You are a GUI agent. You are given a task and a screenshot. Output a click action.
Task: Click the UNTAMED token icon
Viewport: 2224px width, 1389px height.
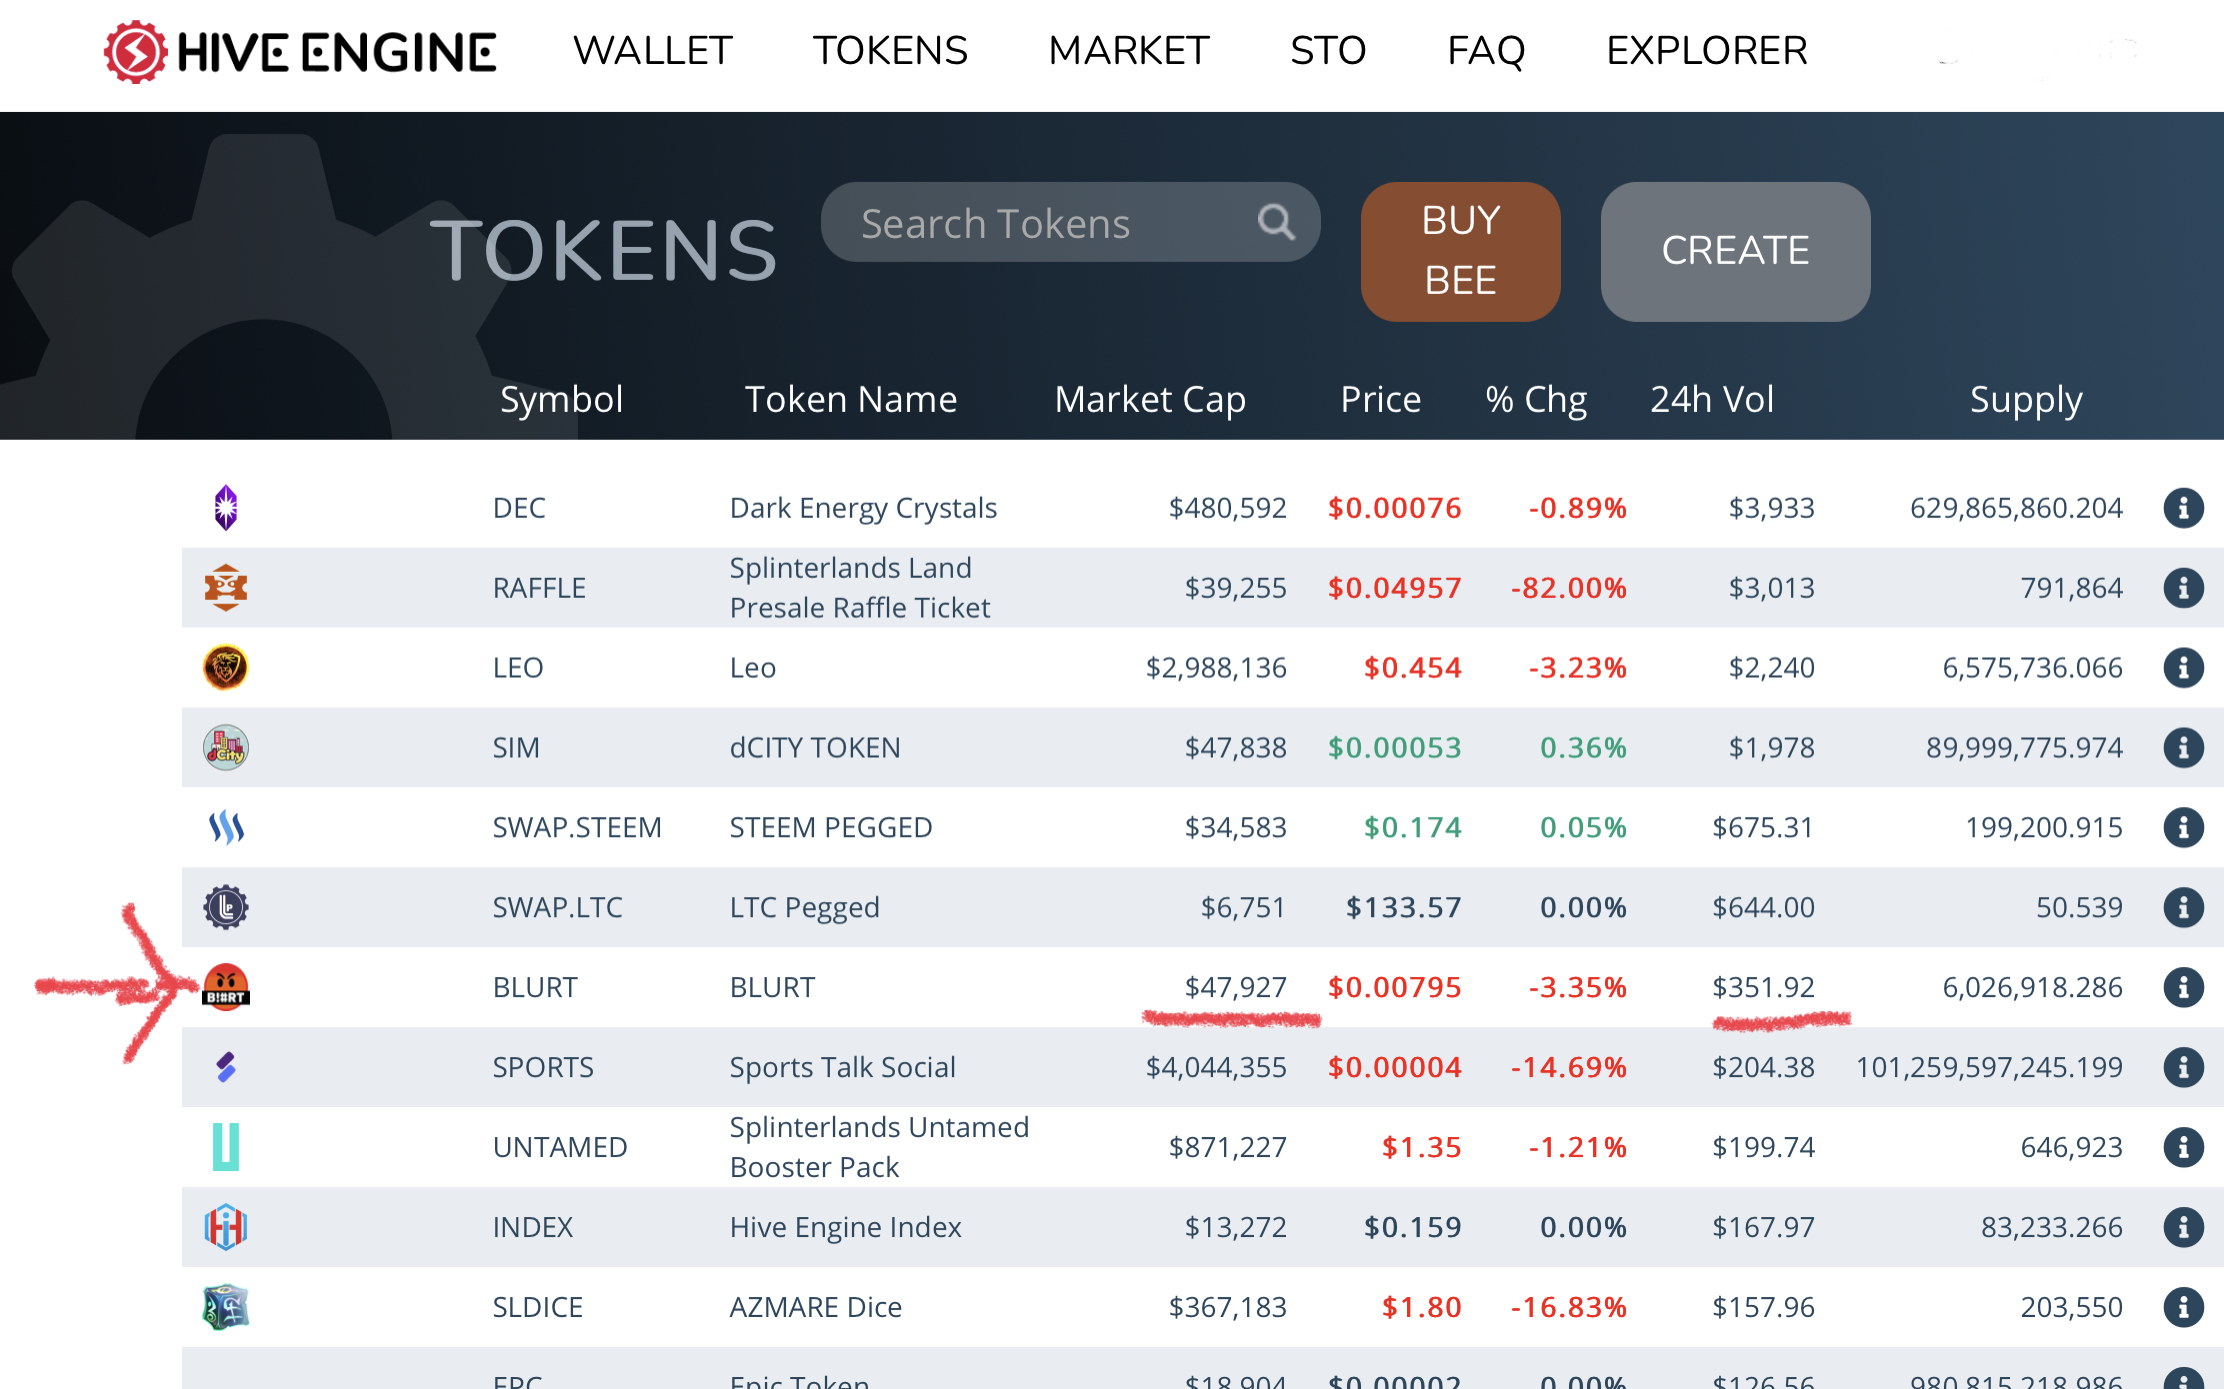click(226, 1147)
